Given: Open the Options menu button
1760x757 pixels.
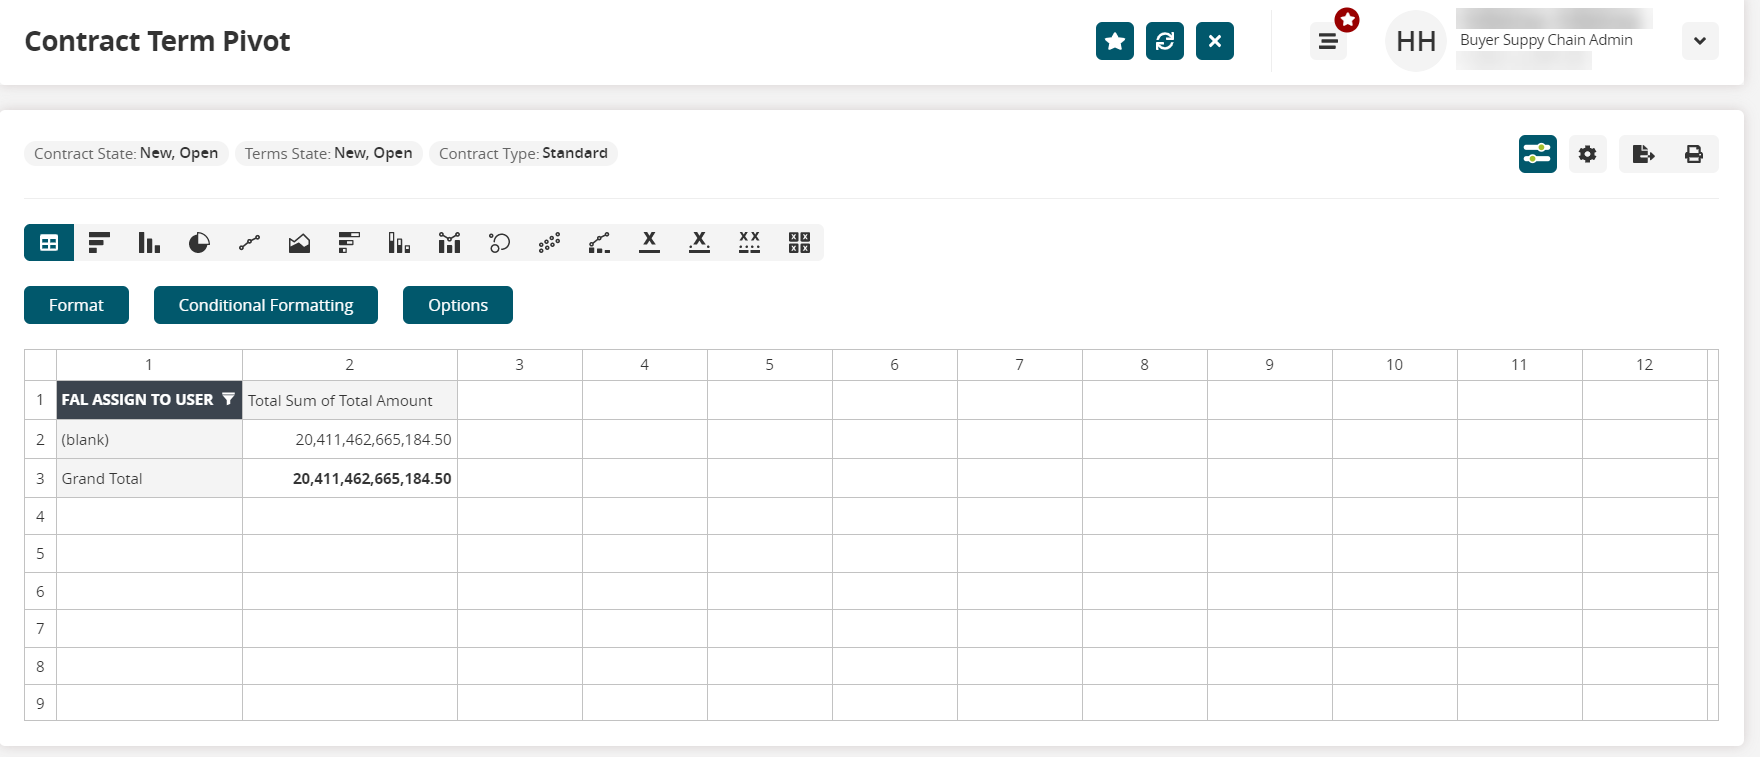Looking at the screenshot, I should click(x=458, y=305).
